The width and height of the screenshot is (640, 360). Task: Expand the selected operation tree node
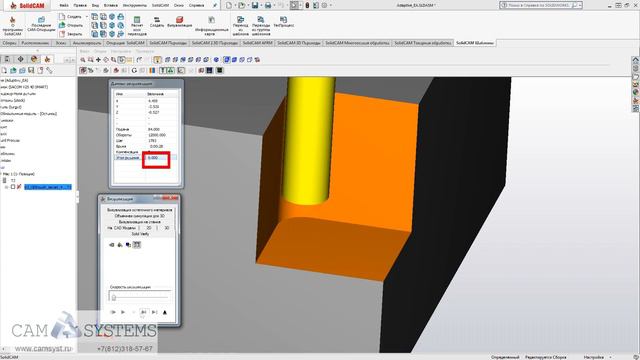6,187
